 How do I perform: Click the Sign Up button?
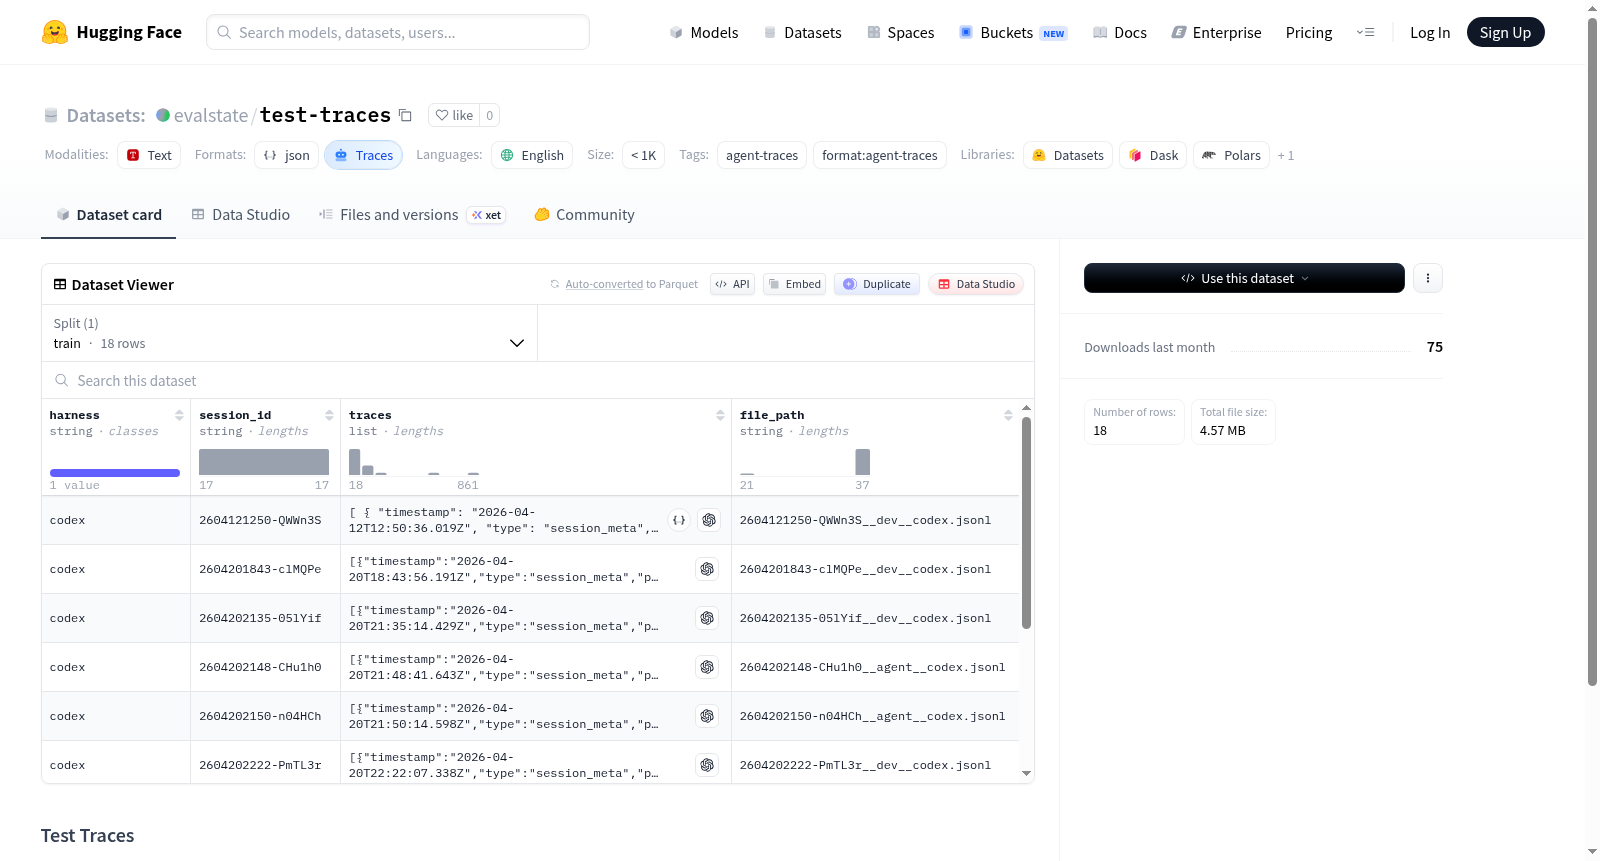tap(1505, 32)
